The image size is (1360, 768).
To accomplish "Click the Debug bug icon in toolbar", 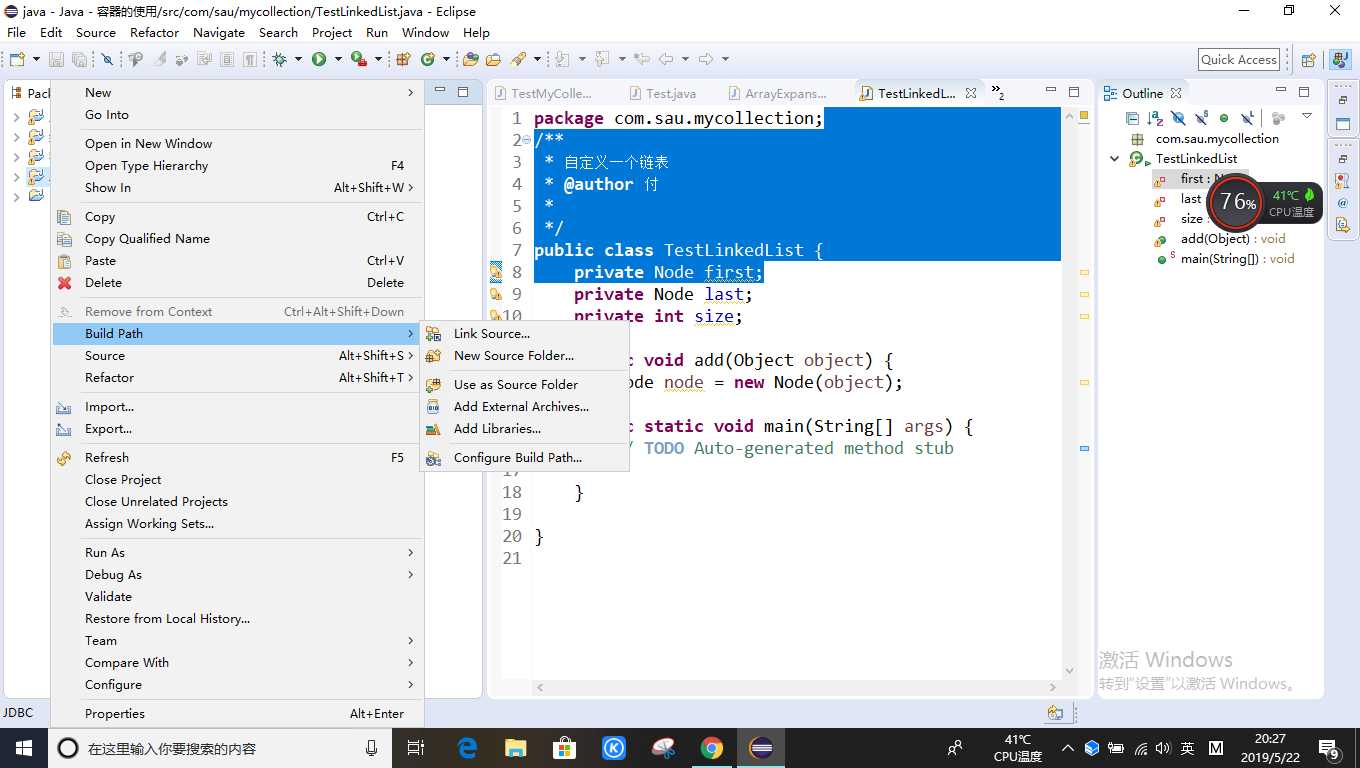I will [x=279, y=60].
